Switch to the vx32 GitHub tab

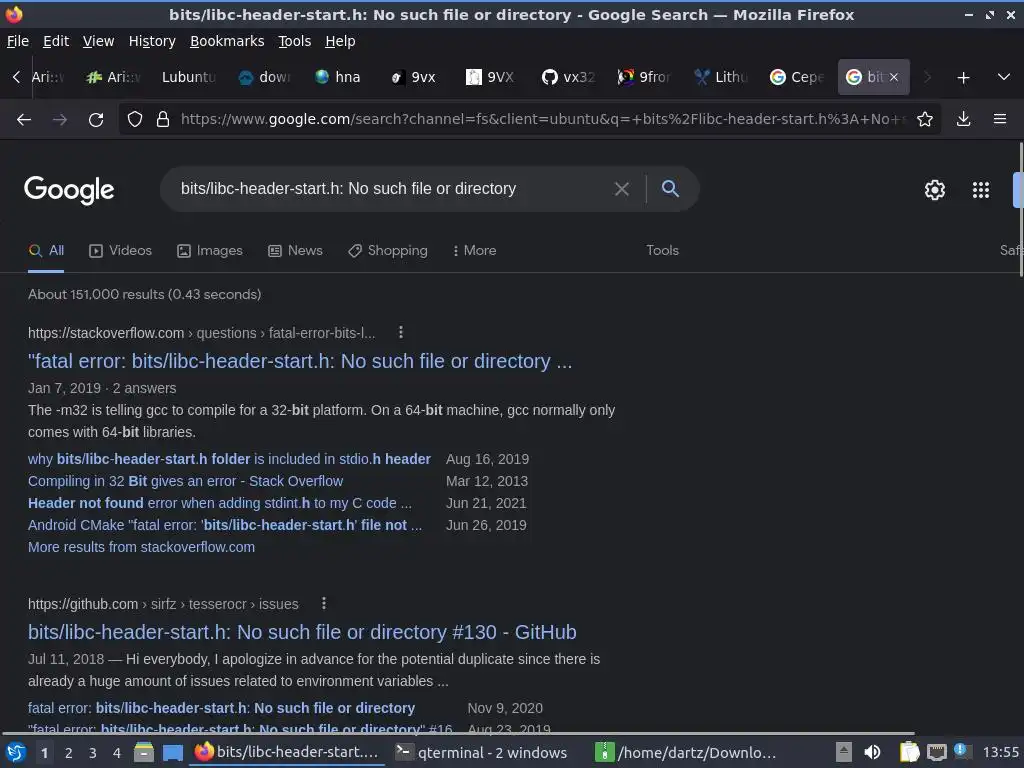pos(568,77)
